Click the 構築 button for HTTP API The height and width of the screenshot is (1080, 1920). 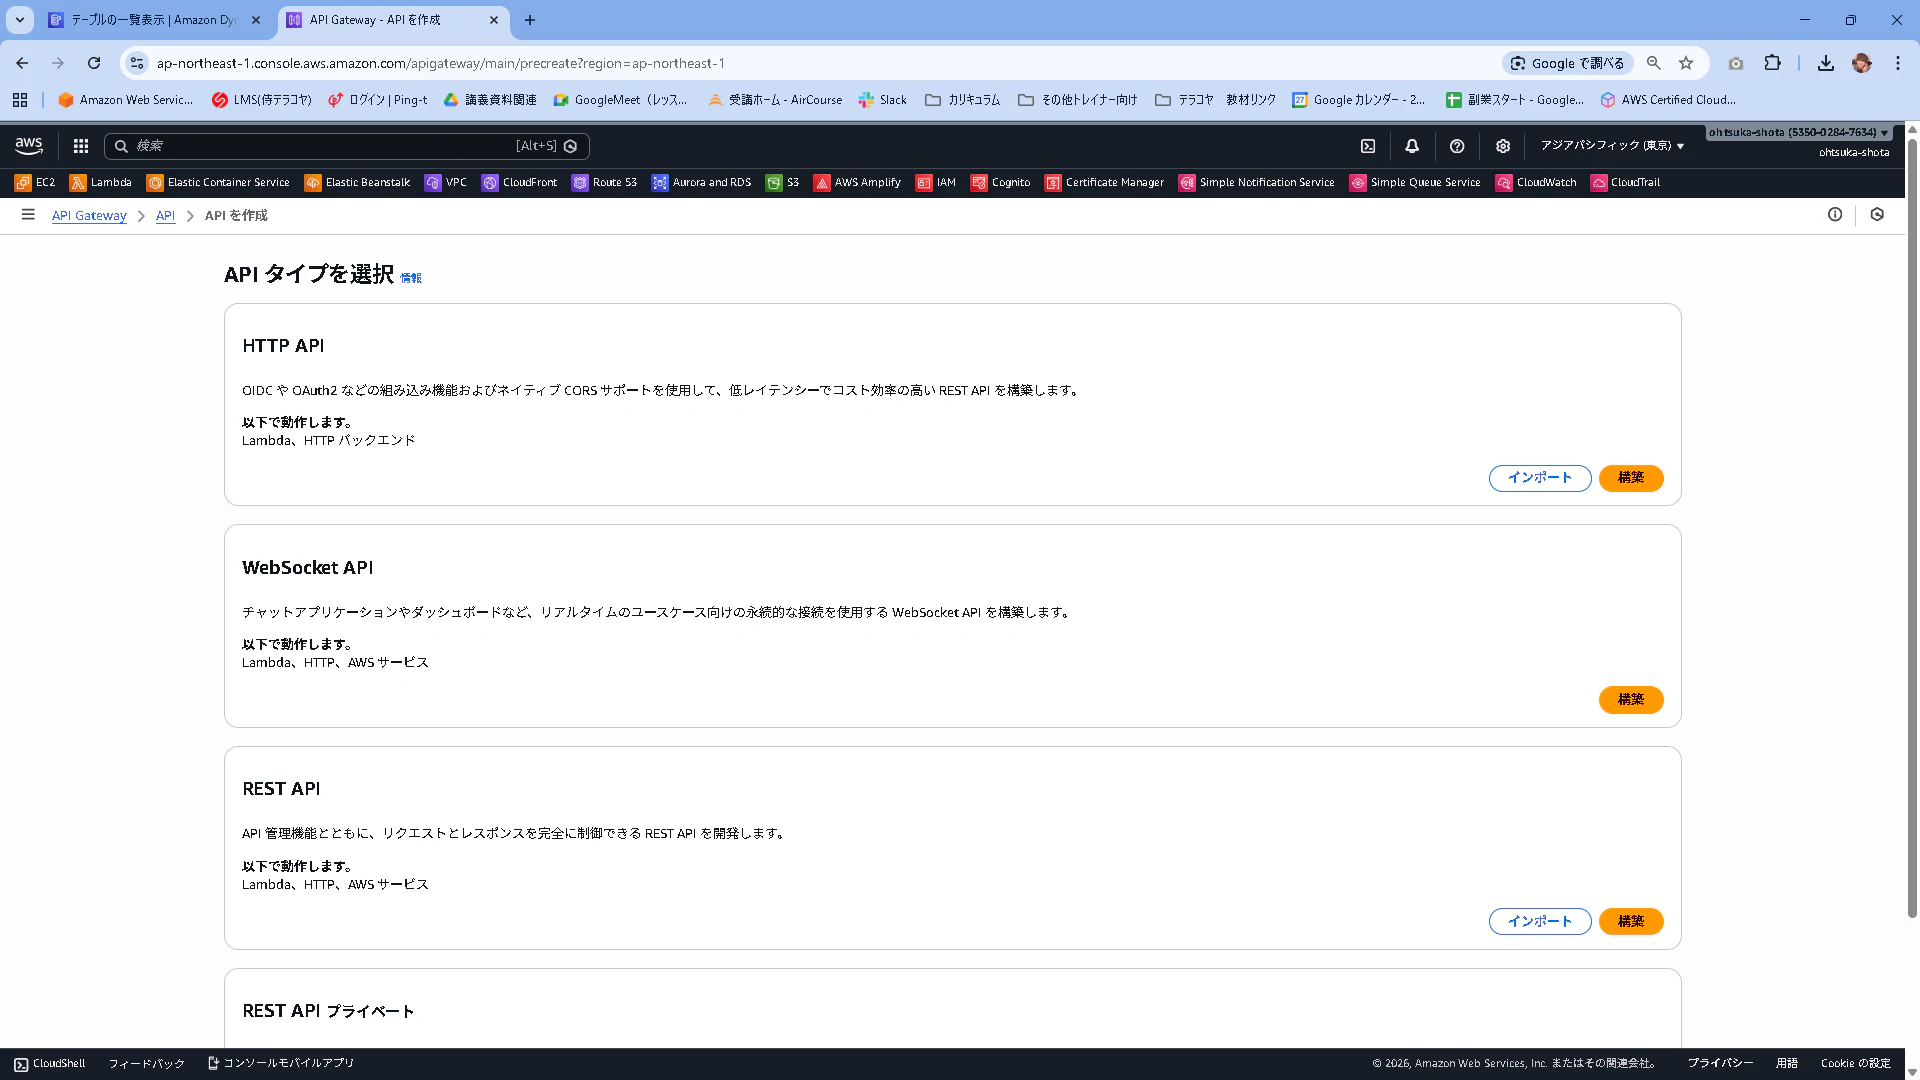point(1631,478)
